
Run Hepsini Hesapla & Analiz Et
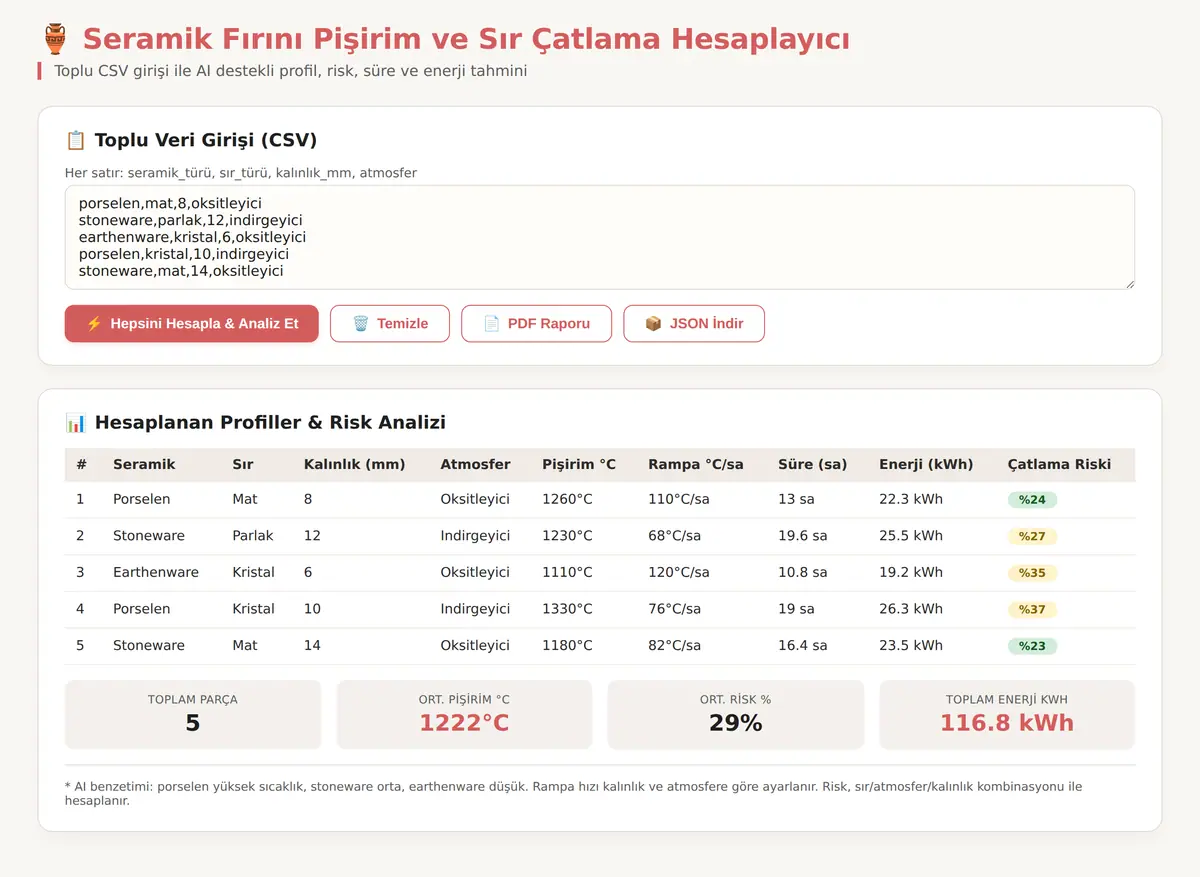click(192, 324)
